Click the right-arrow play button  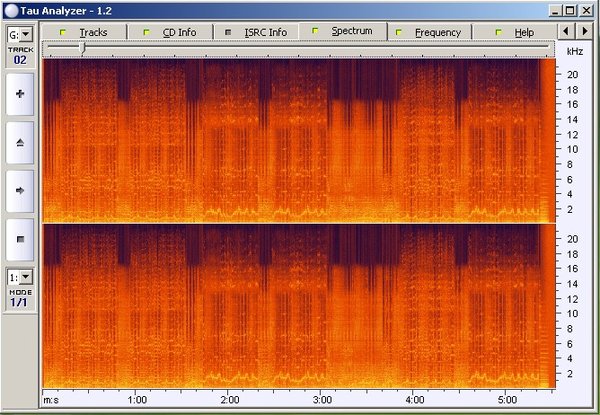click(x=20, y=191)
